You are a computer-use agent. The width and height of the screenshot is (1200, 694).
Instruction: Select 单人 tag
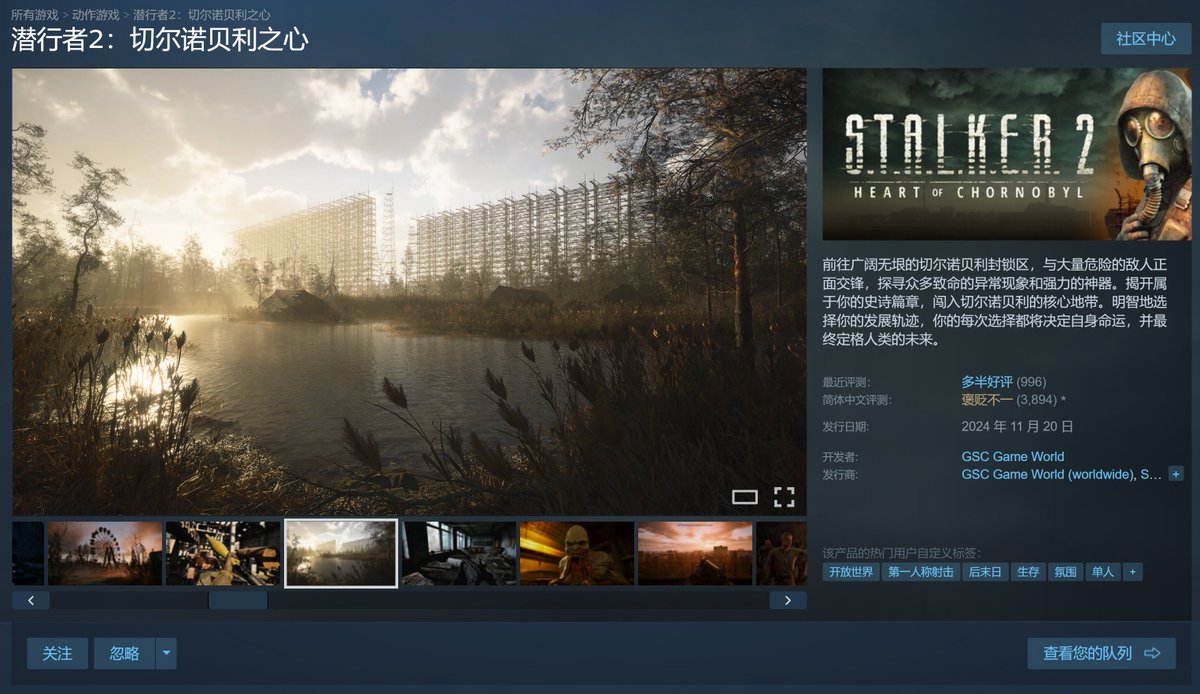click(x=1102, y=572)
